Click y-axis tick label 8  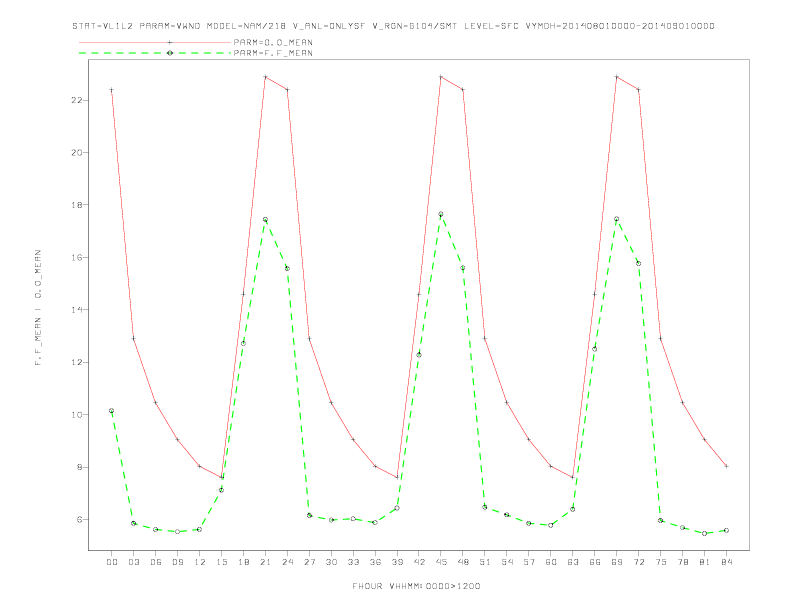click(x=80, y=467)
